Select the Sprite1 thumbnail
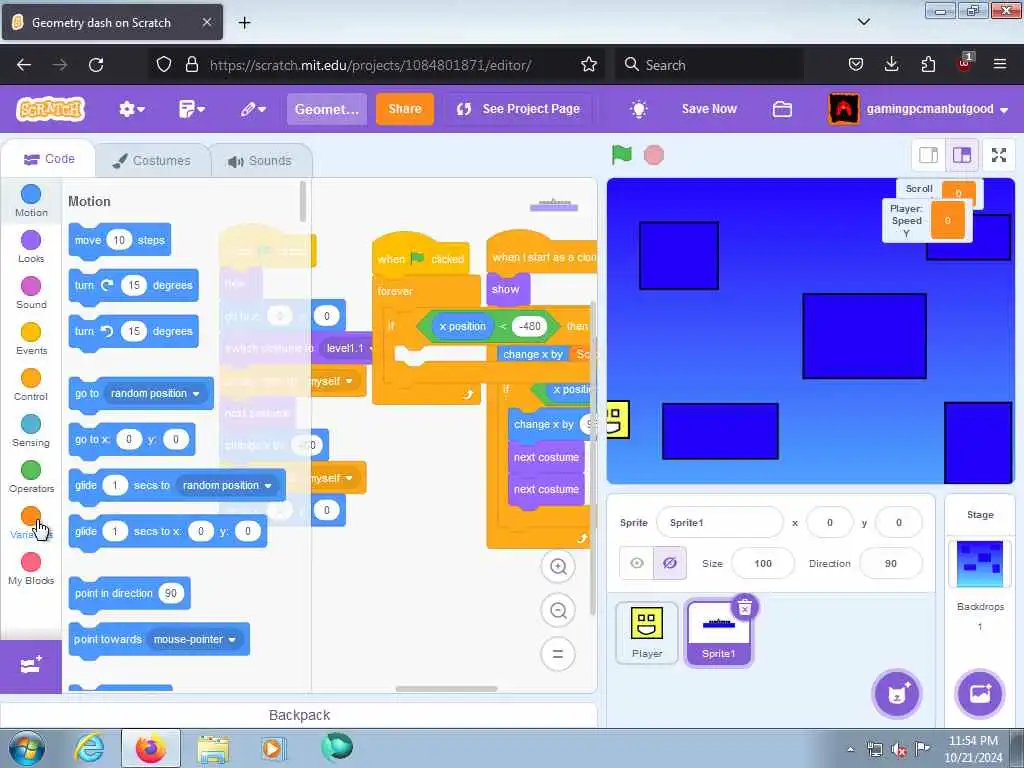 718,633
